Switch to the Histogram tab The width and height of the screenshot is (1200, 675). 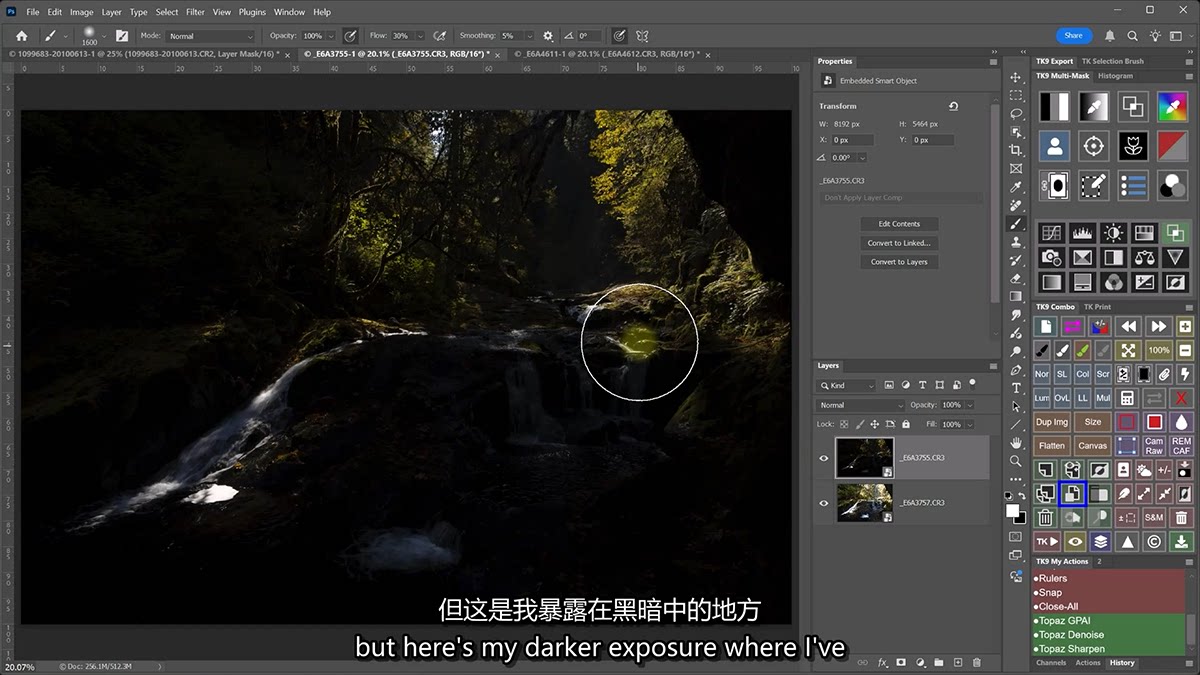[1115, 76]
